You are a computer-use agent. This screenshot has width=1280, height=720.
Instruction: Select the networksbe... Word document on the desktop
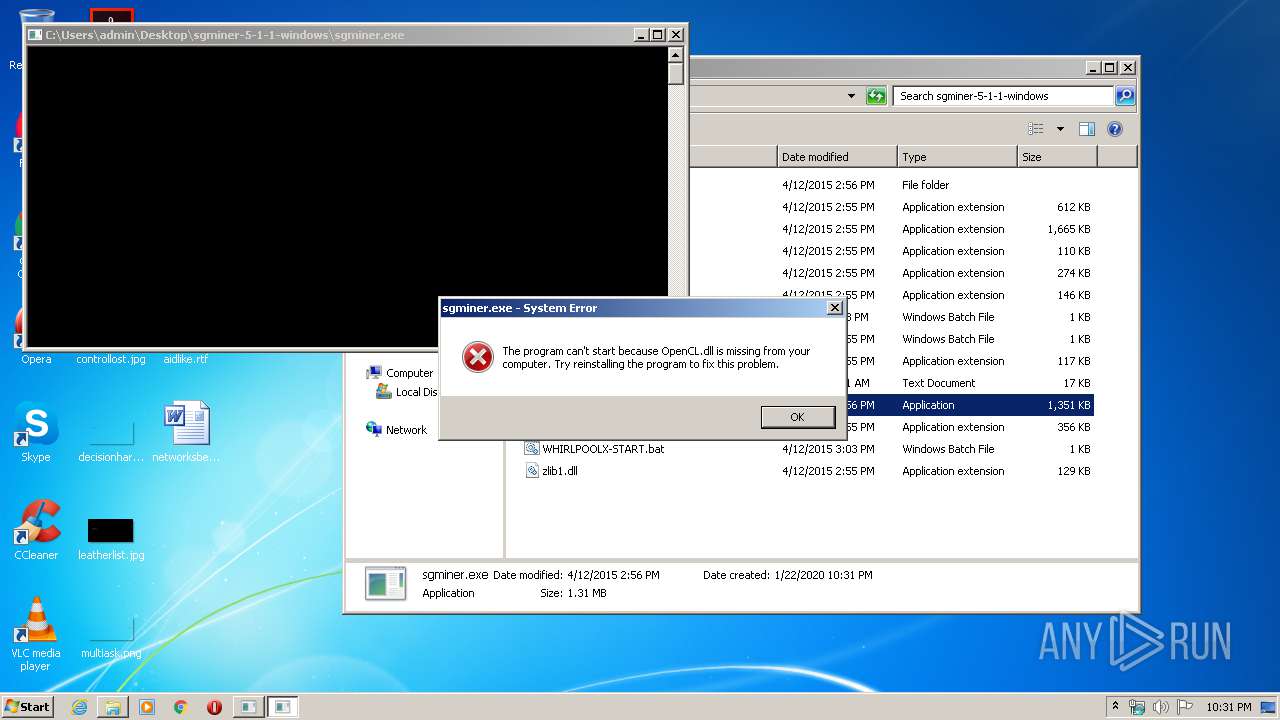pos(186,434)
